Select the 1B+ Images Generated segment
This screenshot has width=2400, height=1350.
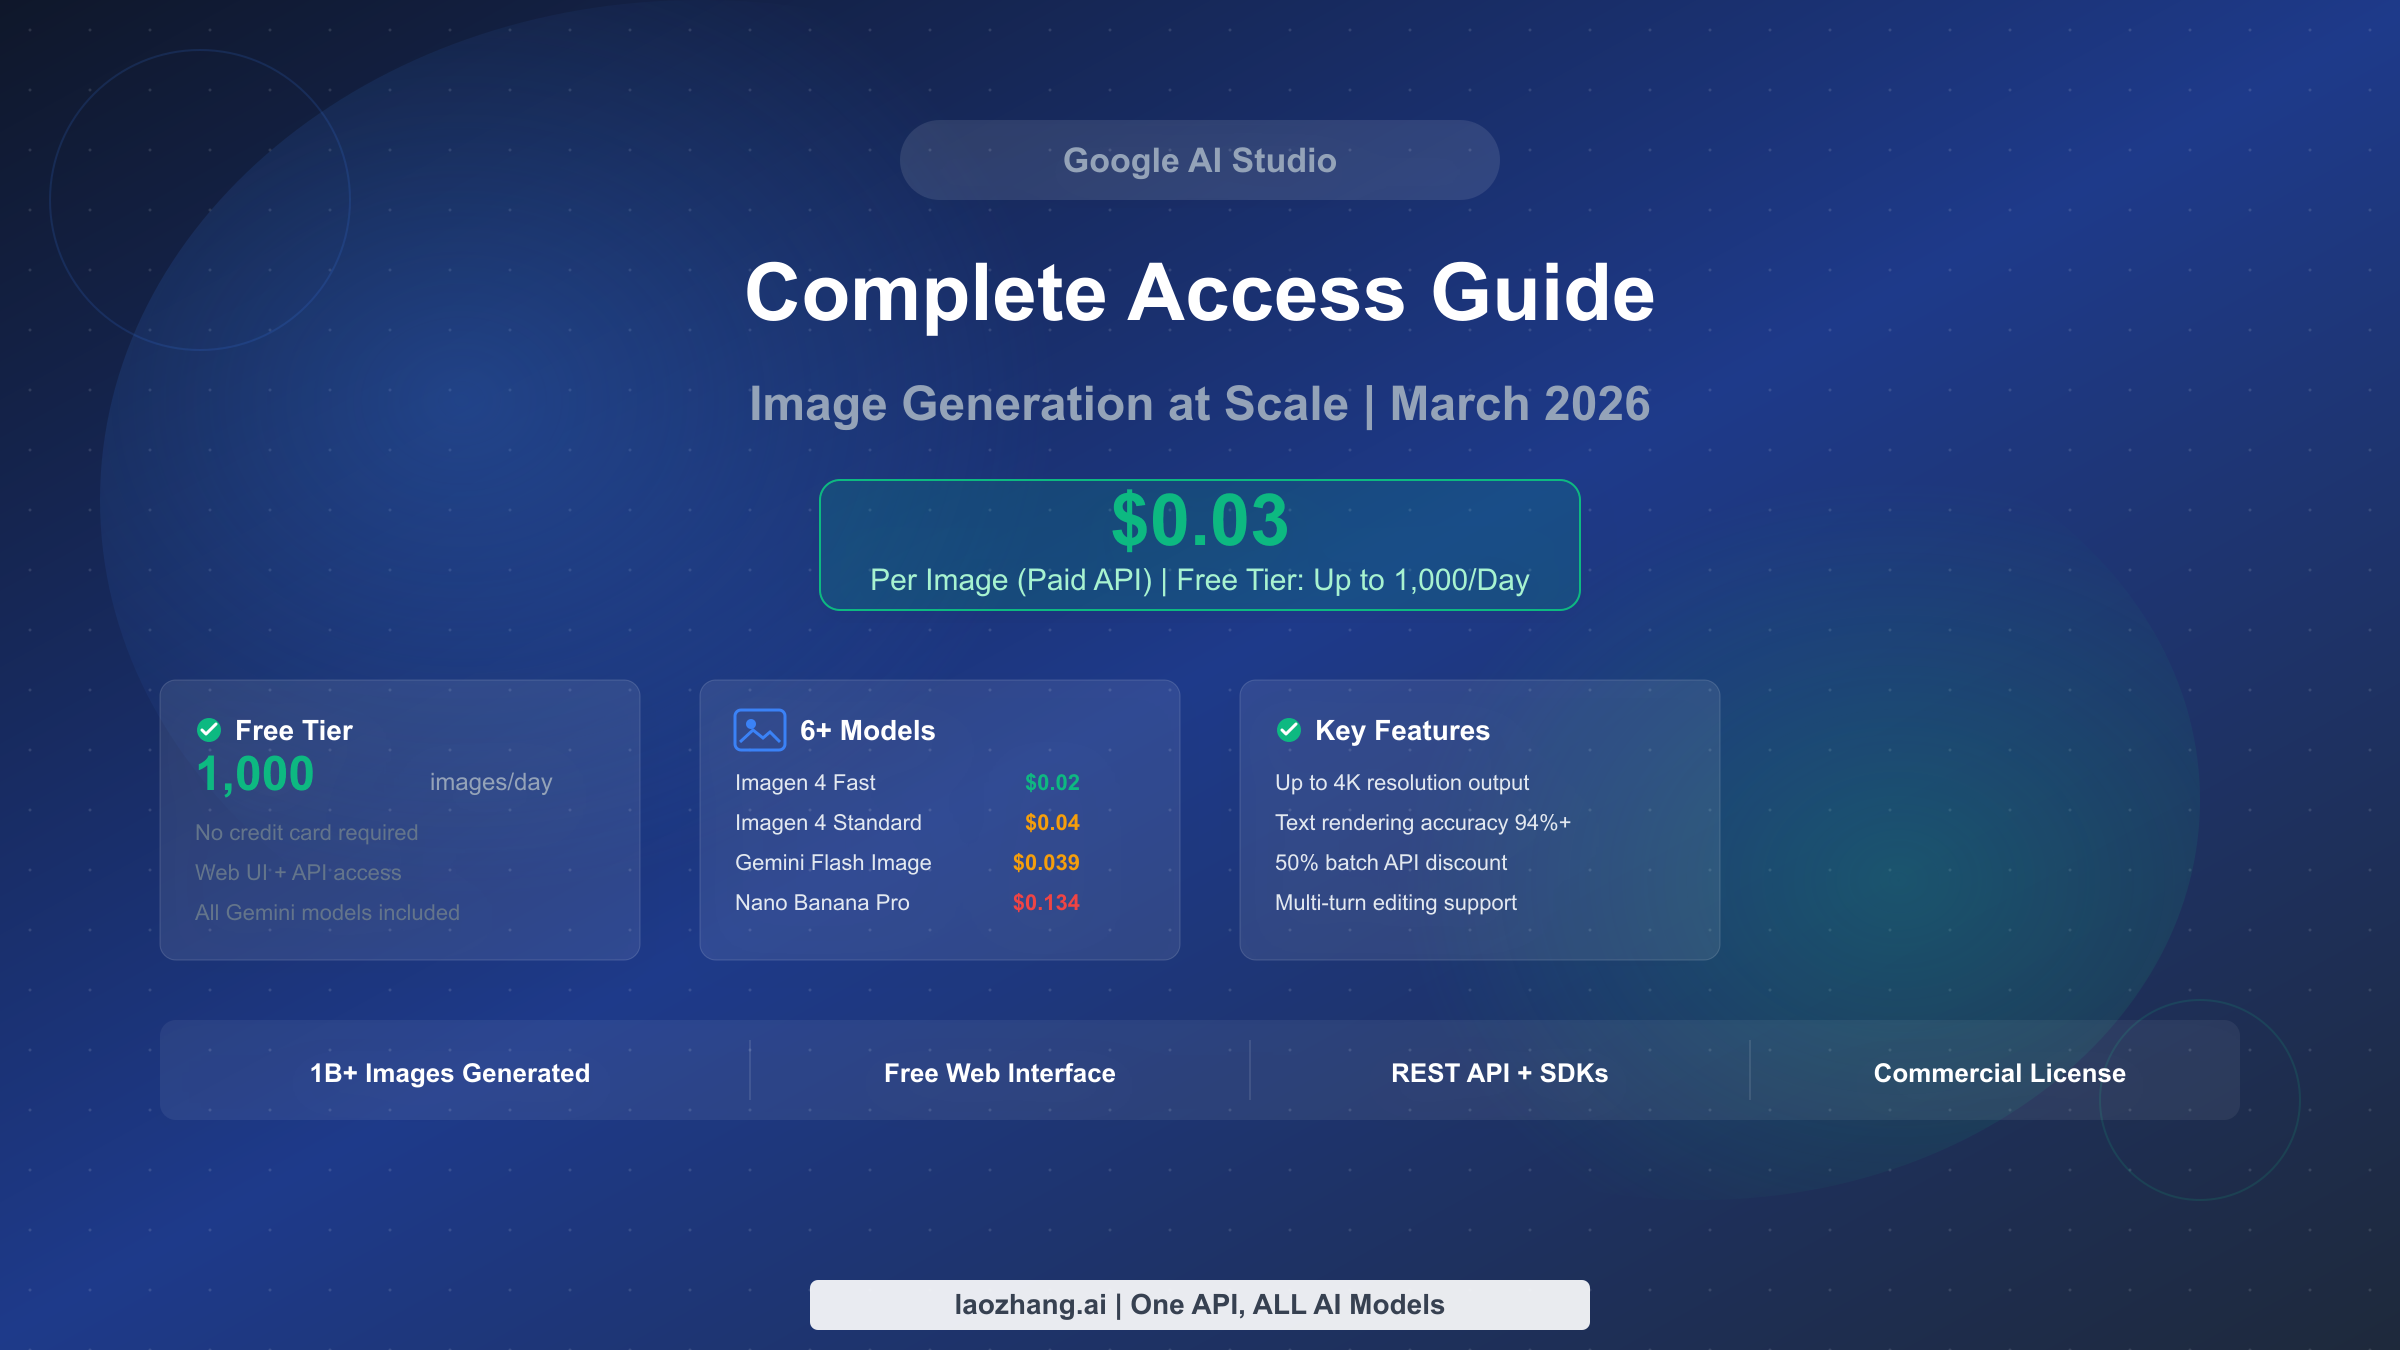pos(450,1073)
